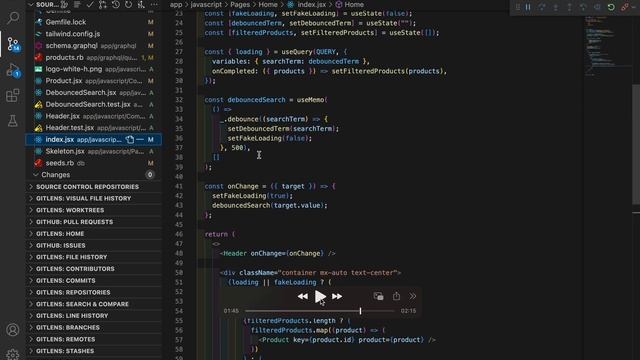Screen dimensions: 640x360
Task: Click javascript breadcrumb segment
Action: coord(206,4)
